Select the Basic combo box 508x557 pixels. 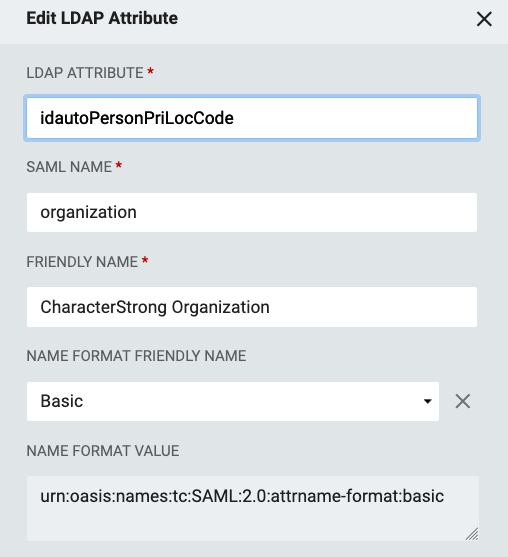(233, 401)
